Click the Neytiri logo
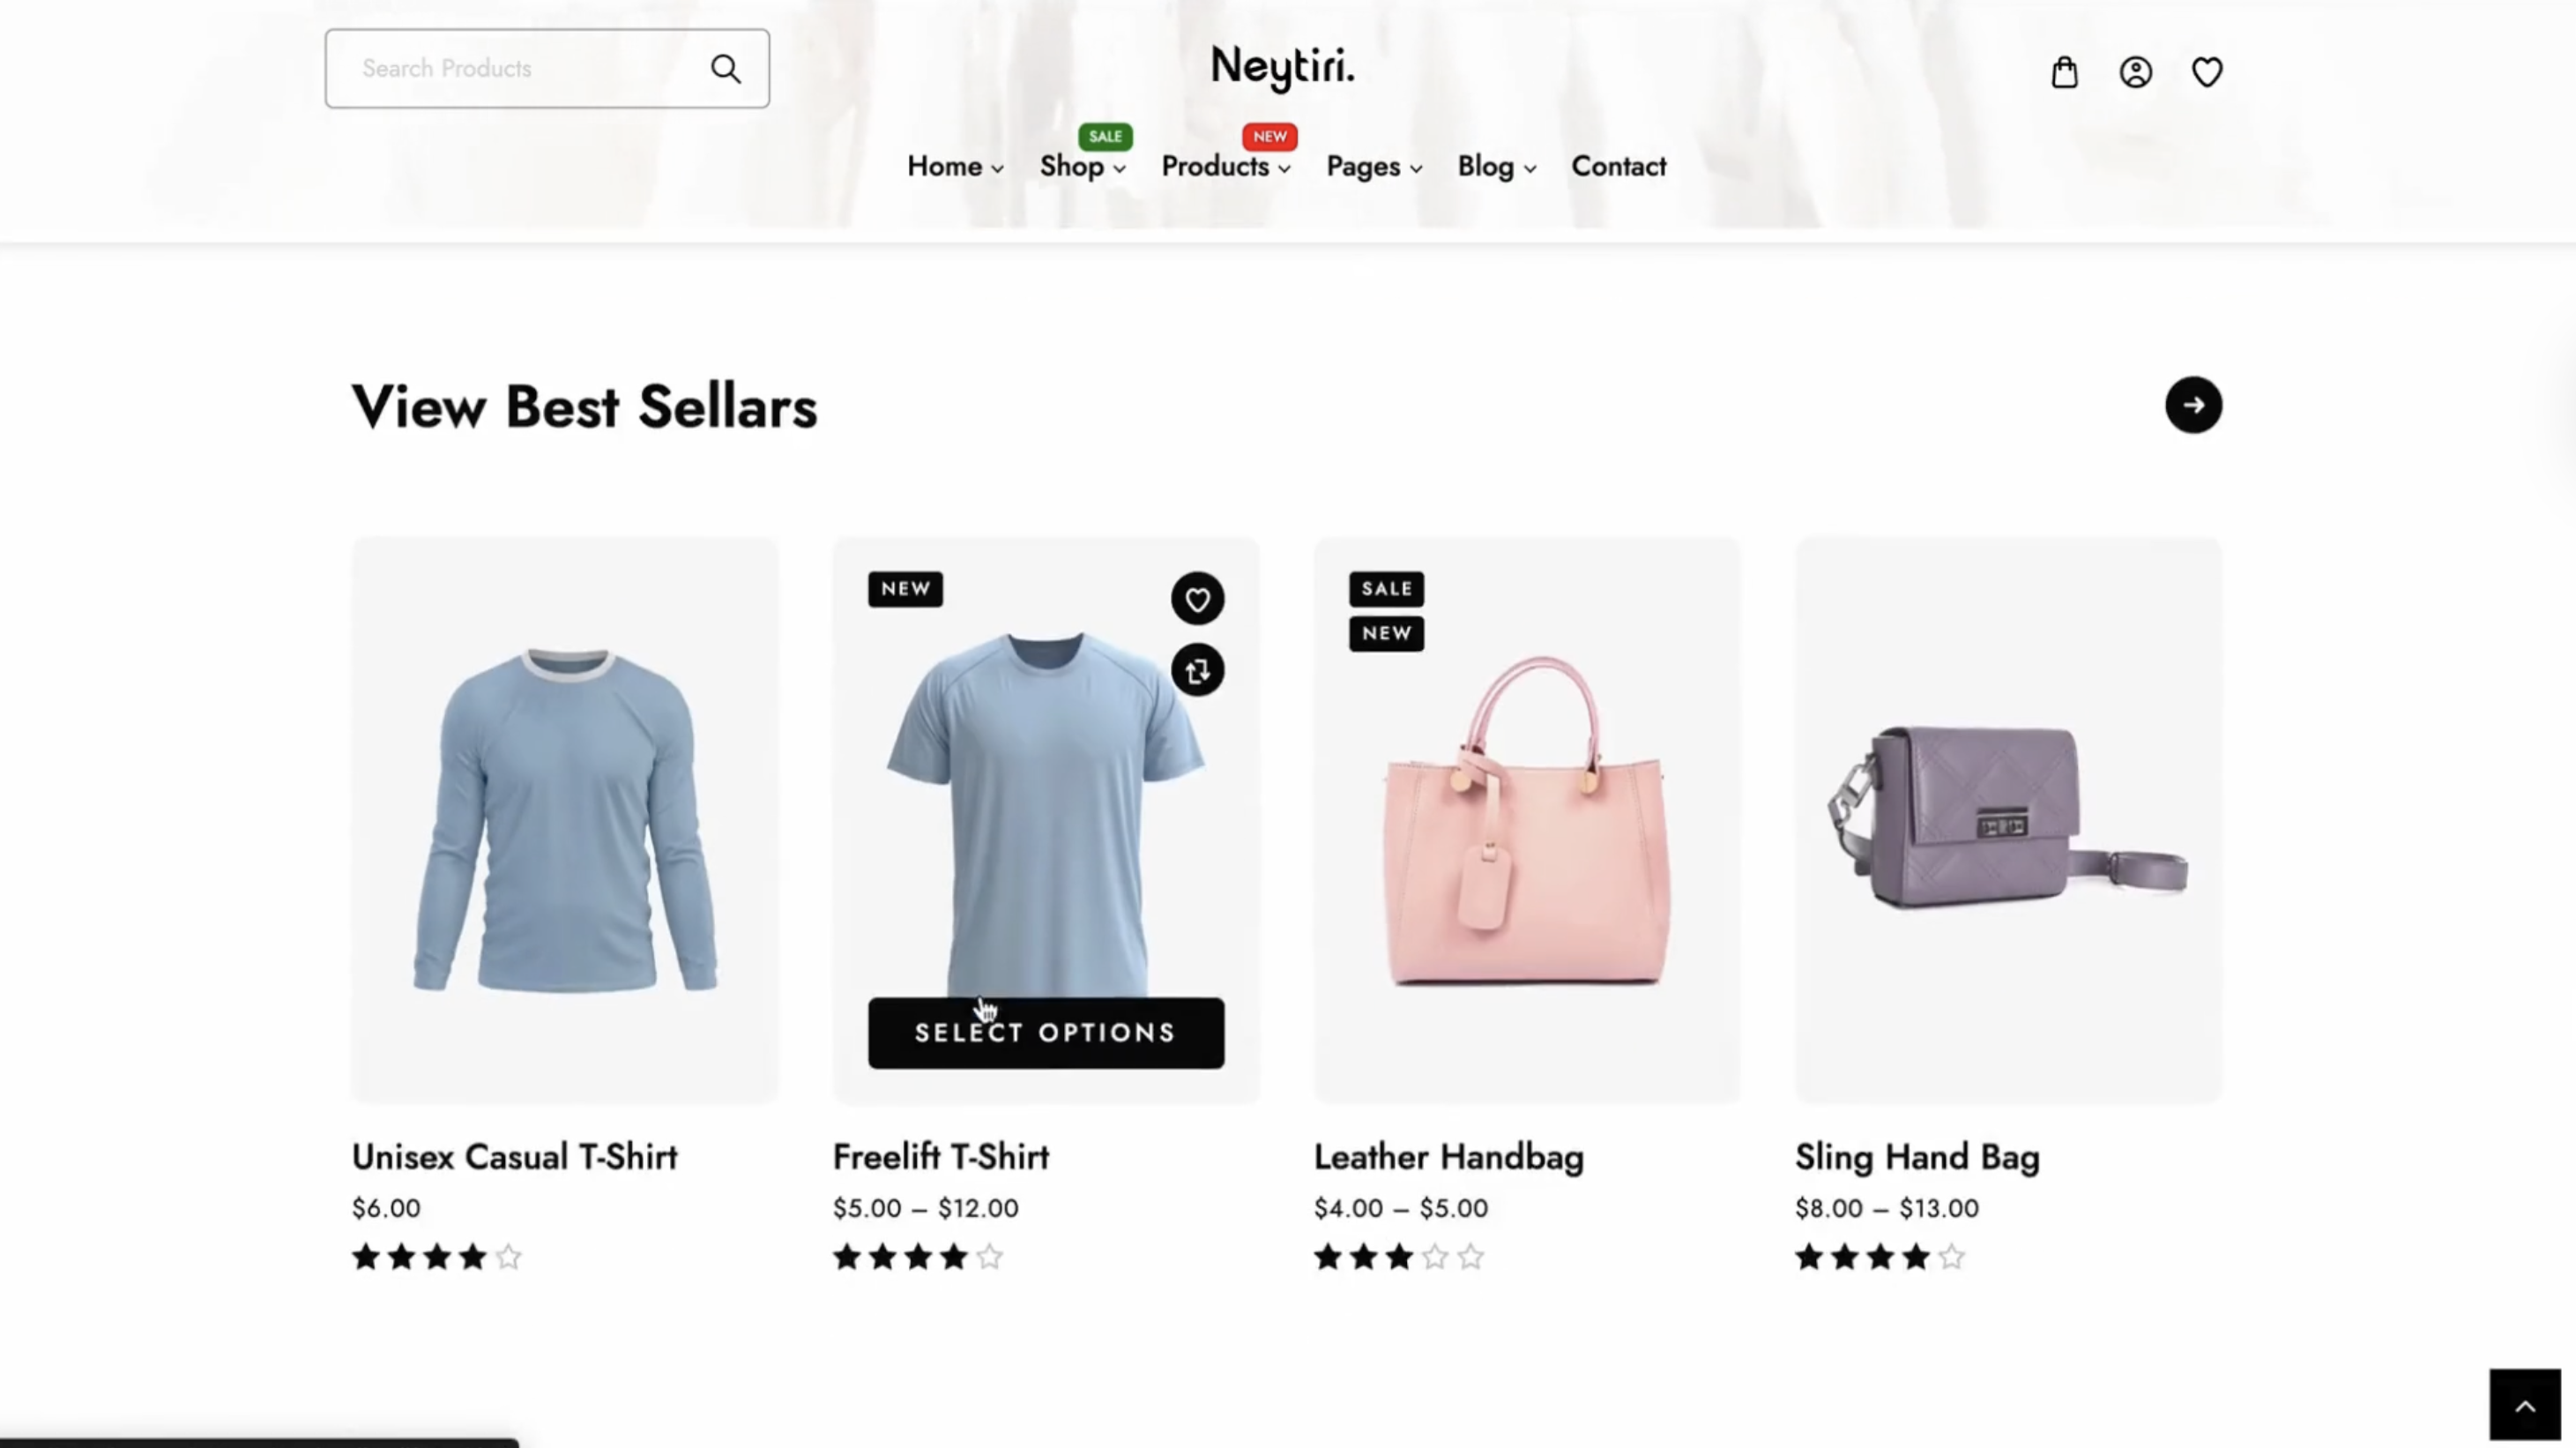This screenshot has height=1448, width=2576. tap(1282, 68)
